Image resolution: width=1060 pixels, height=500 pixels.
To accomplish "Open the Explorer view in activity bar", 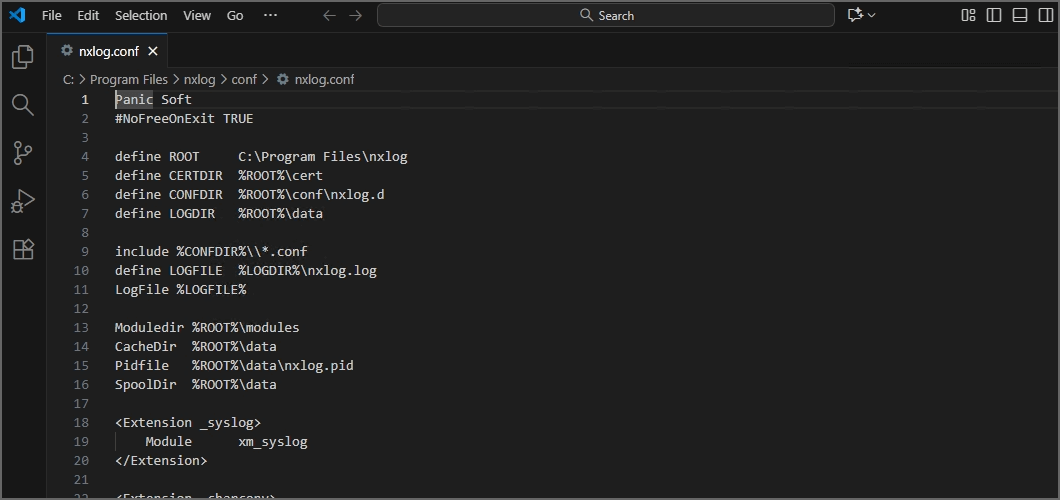I will 22,57.
